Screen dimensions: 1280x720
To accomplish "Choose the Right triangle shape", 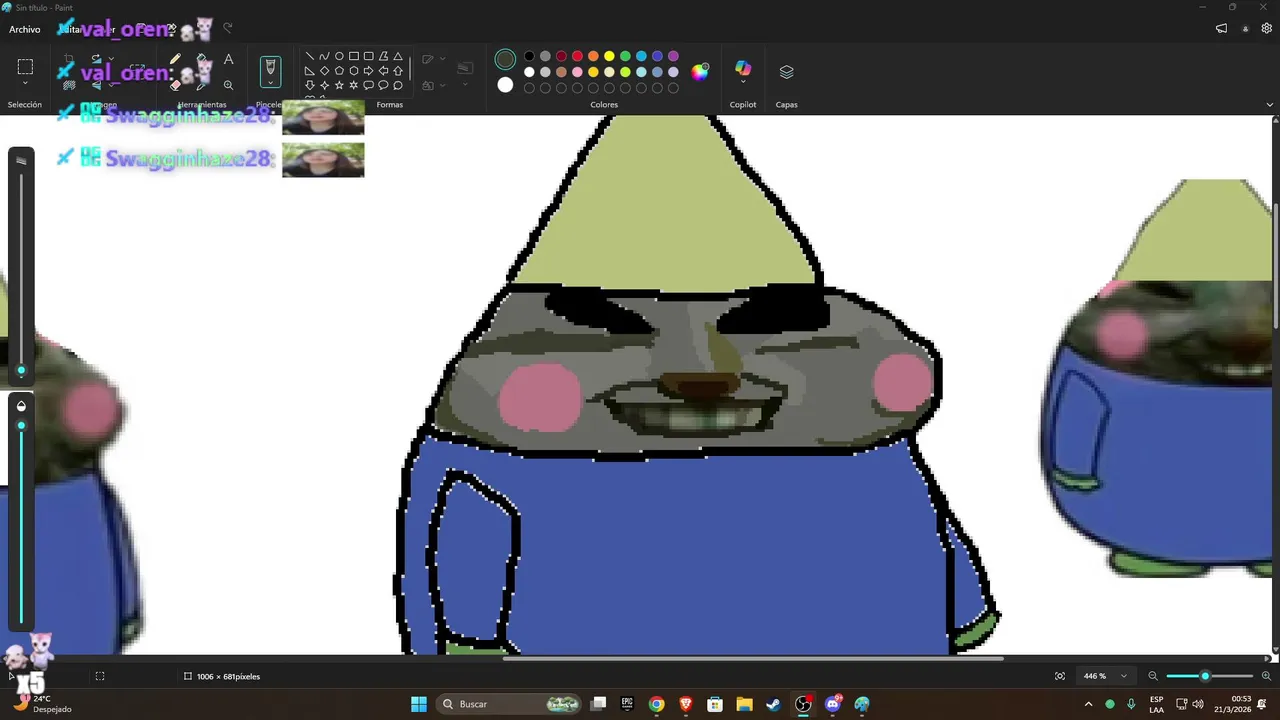I will [310, 71].
